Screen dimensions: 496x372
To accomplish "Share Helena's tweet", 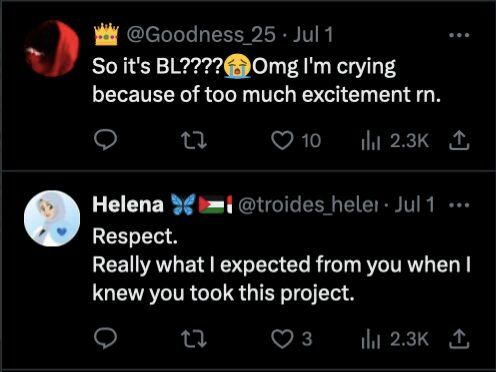I will point(459,339).
